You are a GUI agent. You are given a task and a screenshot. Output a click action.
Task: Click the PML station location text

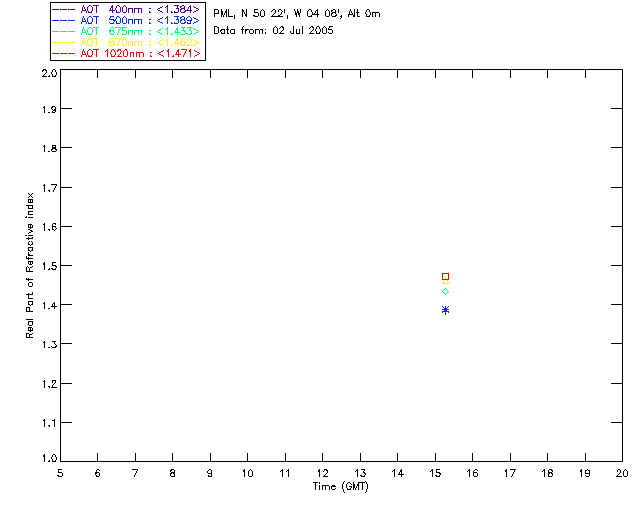(x=297, y=13)
